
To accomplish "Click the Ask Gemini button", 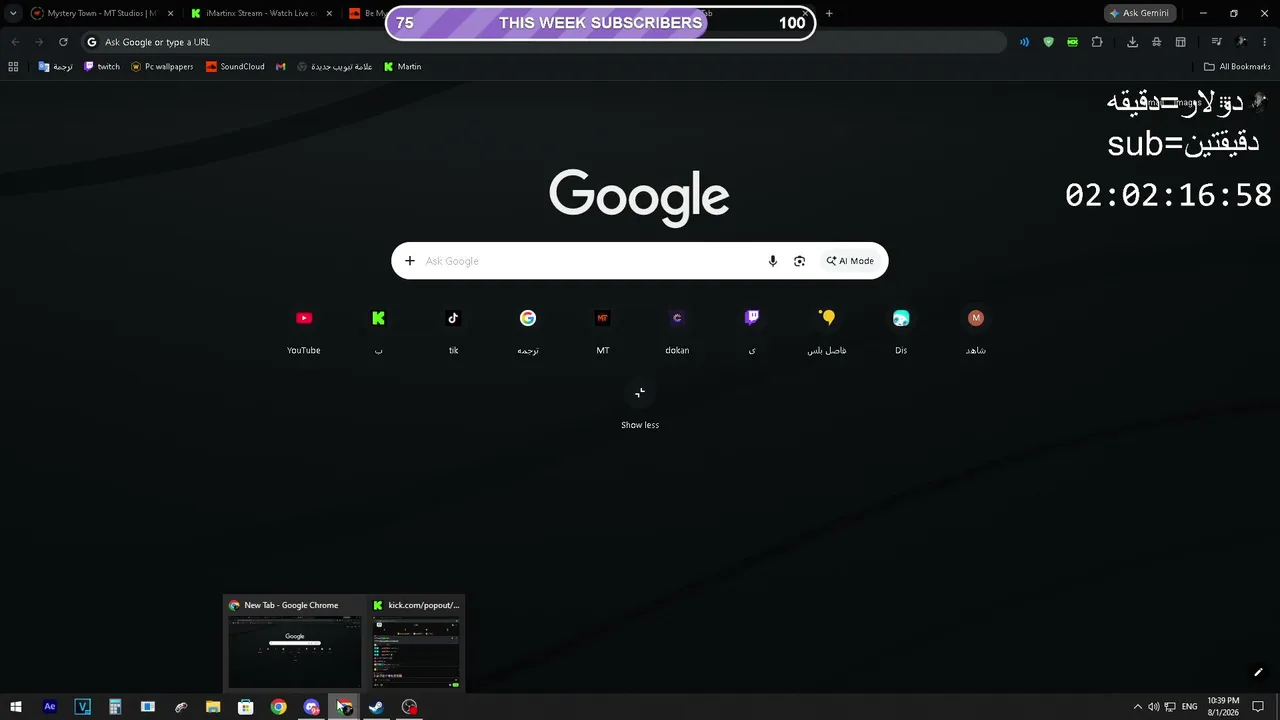I will pyautogui.click(x=1139, y=13).
